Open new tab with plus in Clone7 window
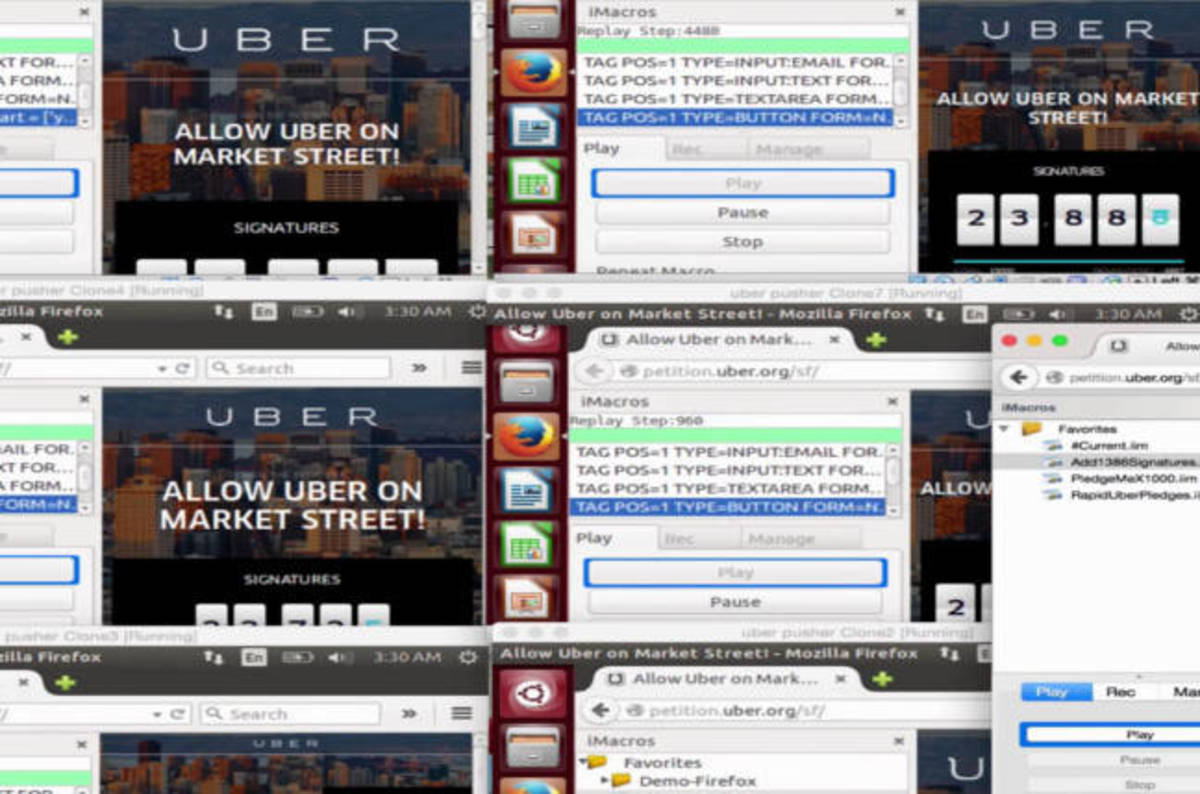 (876, 340)
